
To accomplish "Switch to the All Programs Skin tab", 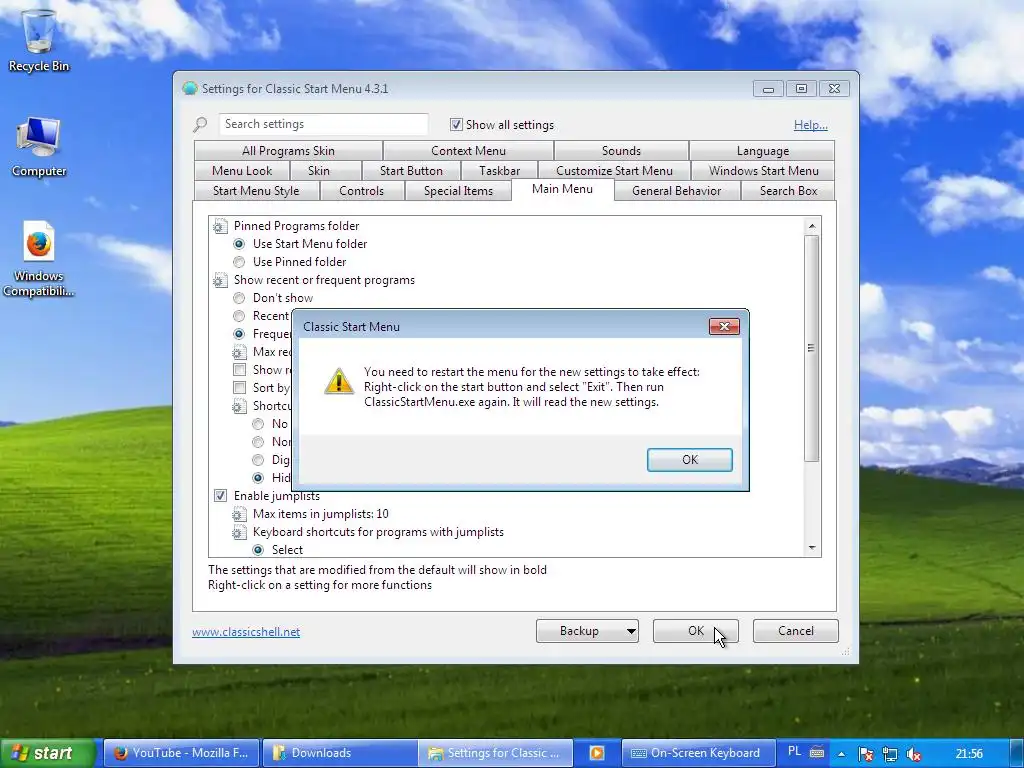I will 288,151.
